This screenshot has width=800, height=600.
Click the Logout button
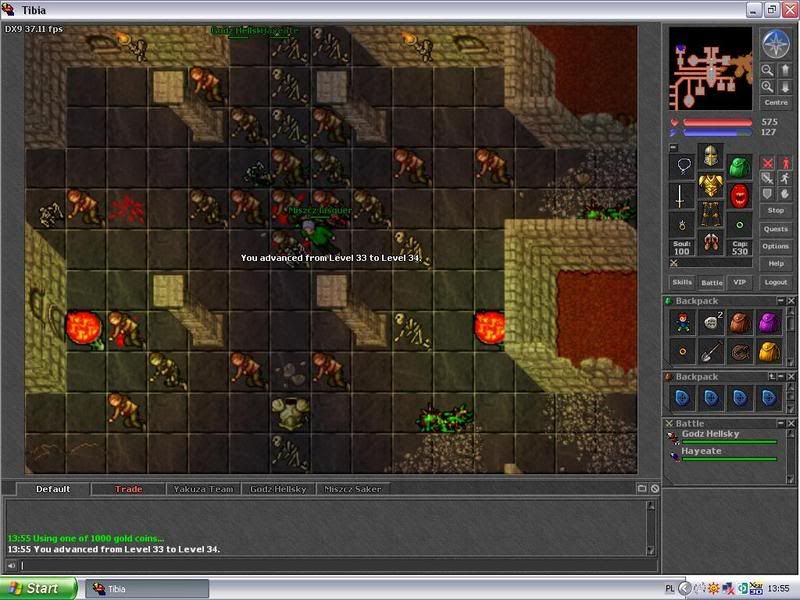point(776,282)
